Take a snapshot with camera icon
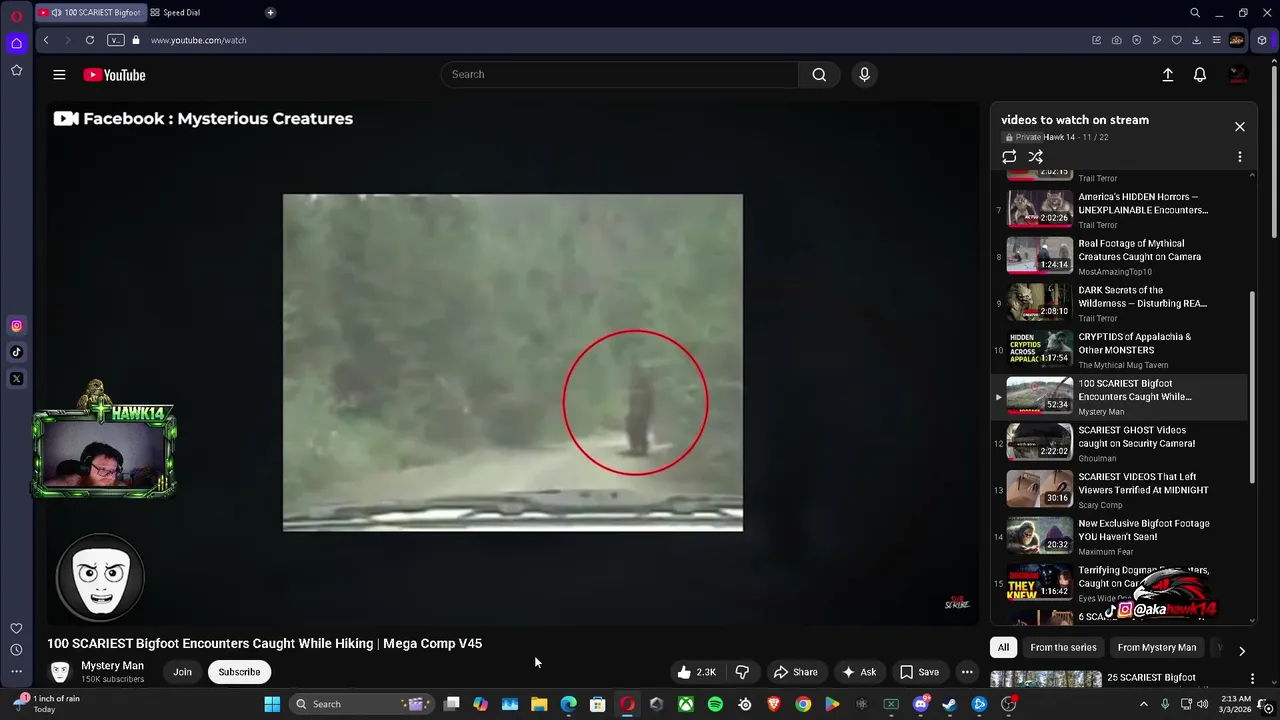Screen dimensions: 1280x720 1116,40
